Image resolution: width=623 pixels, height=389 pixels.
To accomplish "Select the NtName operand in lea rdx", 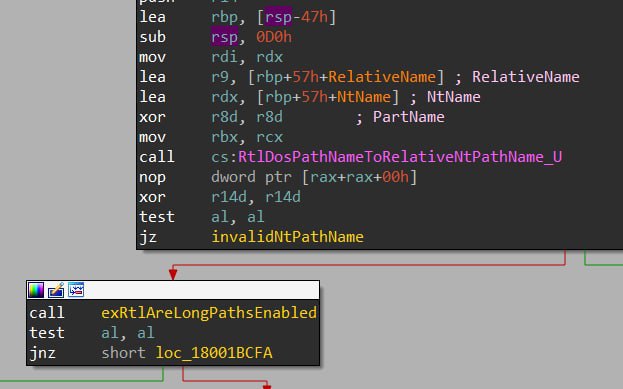I will pos(364,97).
